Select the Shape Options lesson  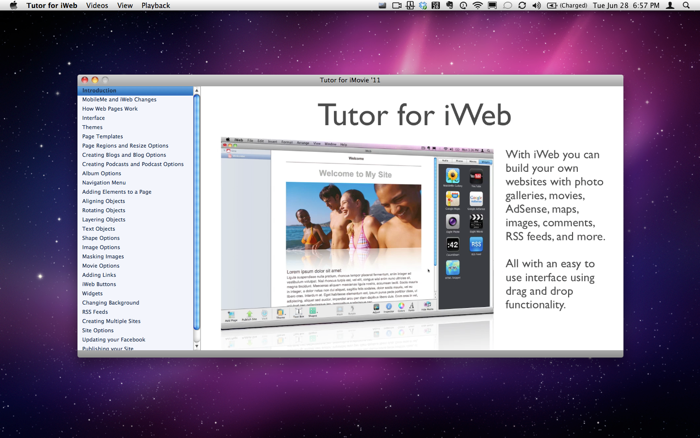(x=100, y=238)
